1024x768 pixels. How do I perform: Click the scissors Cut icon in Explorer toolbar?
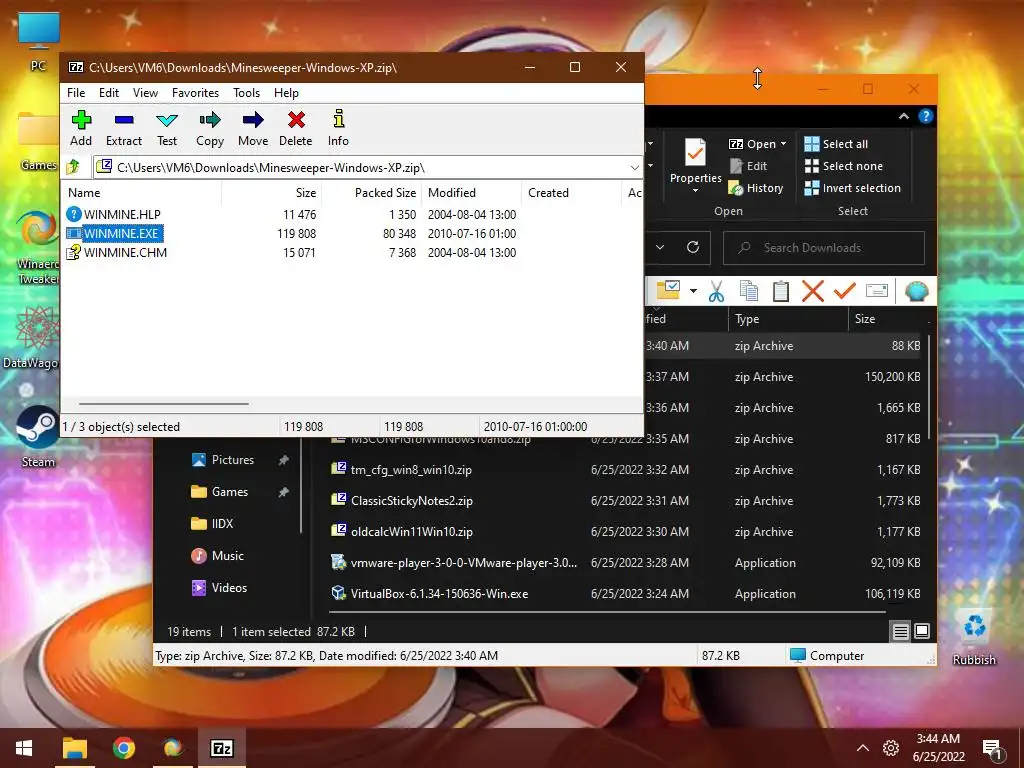(716, 291)
